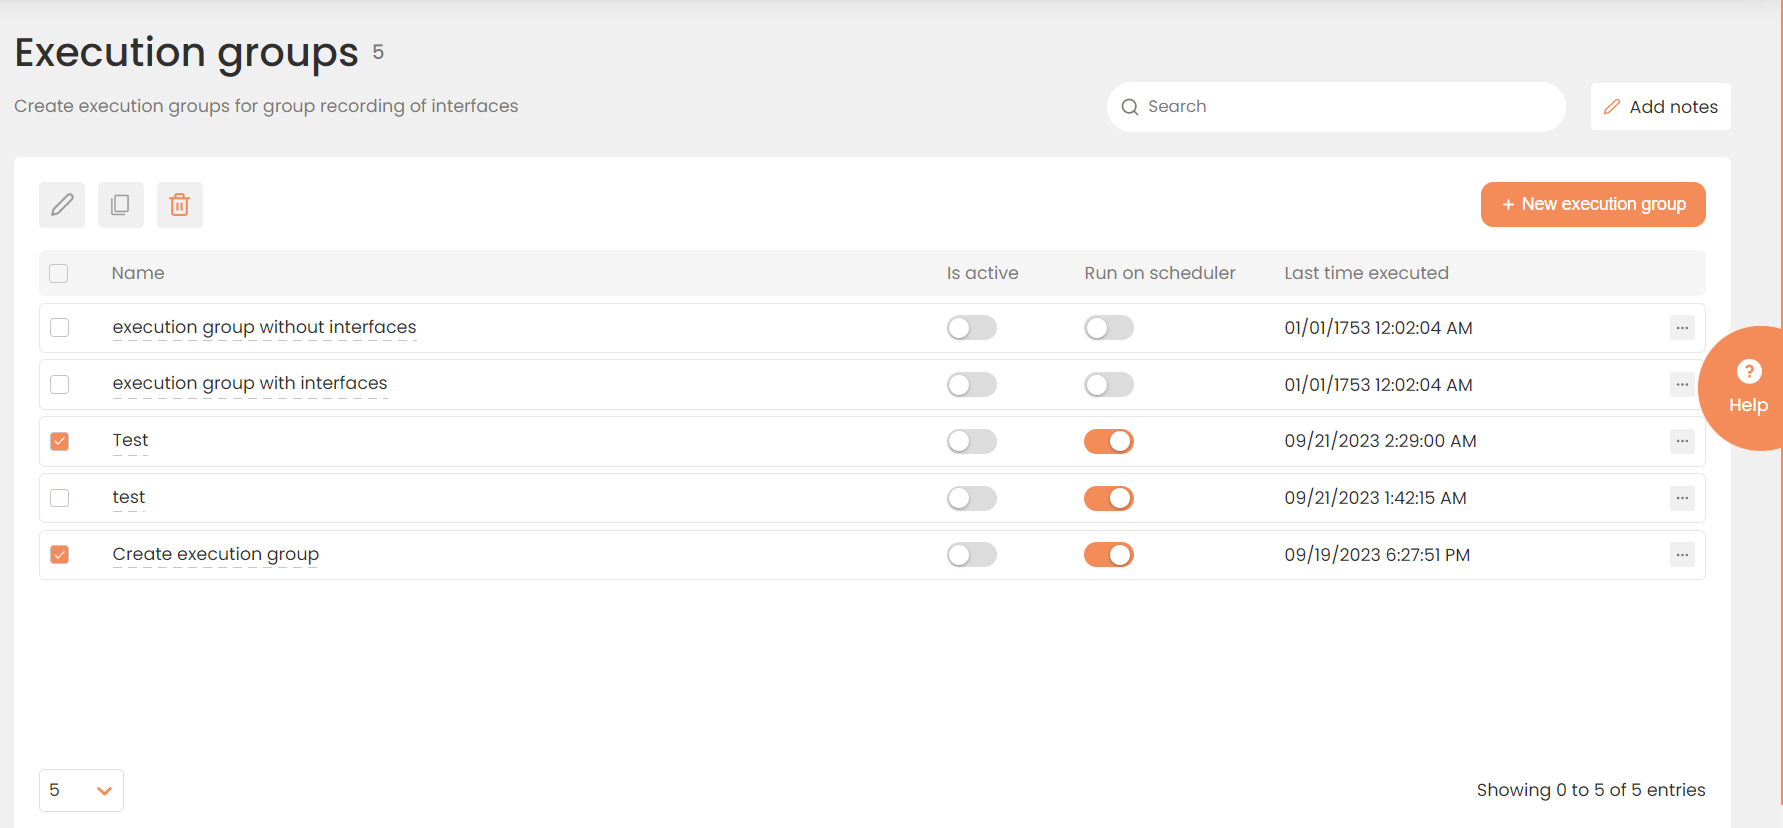This screenshot has height=828, width=1783.
Task: Open three-dot menu for Create execution group
Action: [1682, 555]
